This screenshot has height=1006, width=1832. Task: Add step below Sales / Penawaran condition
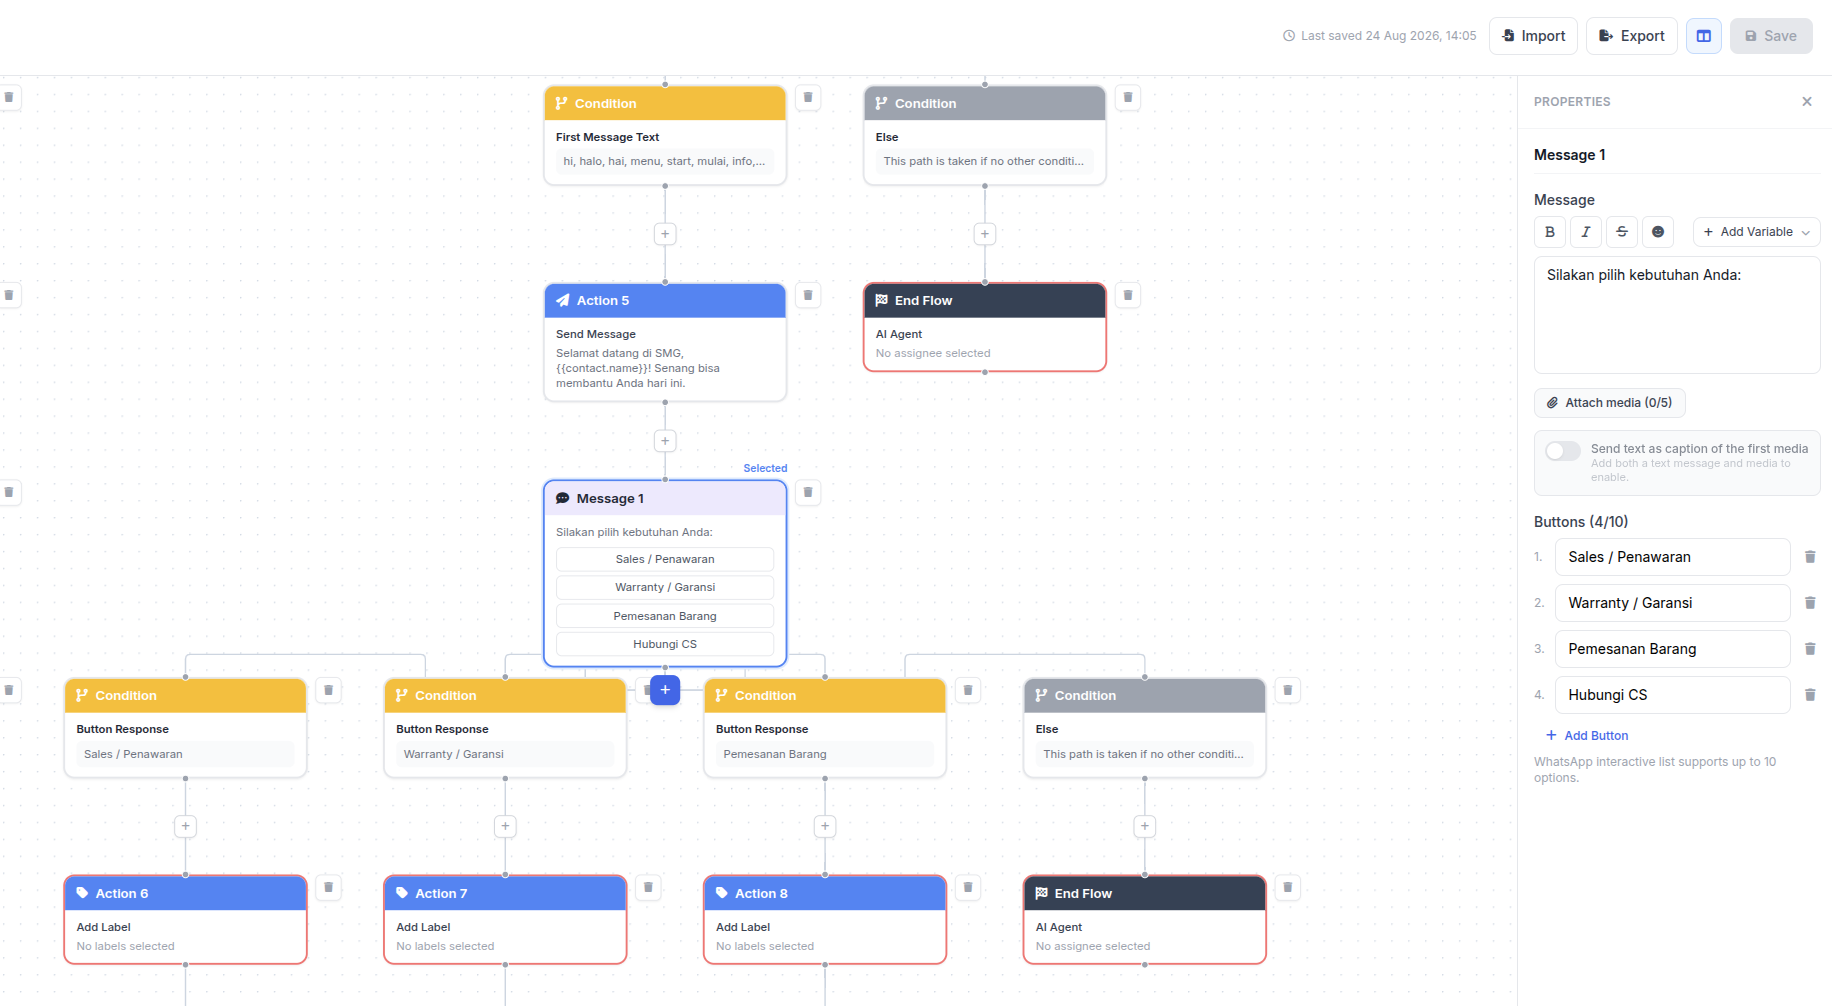185,826
